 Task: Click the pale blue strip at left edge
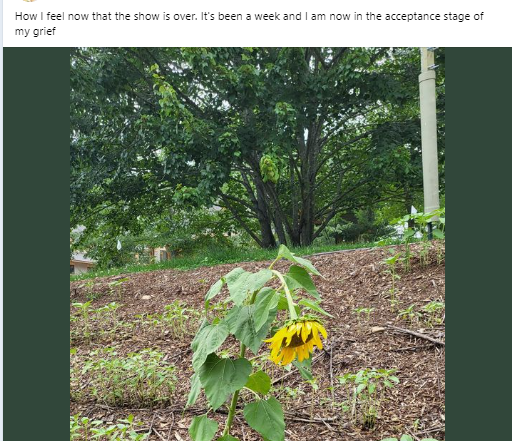coord(1,220)
